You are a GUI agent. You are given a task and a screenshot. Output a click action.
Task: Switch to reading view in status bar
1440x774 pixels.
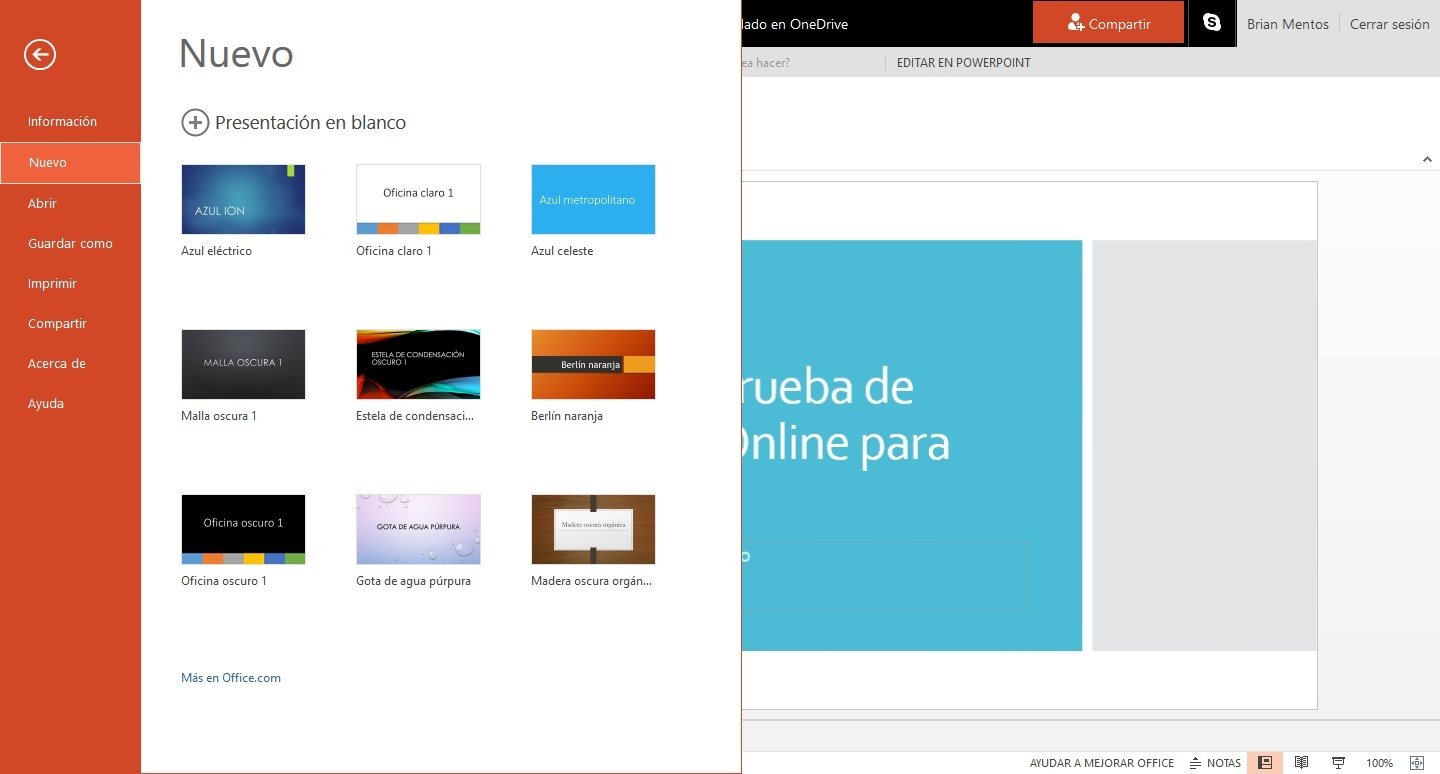click(x=1301, y=763)
